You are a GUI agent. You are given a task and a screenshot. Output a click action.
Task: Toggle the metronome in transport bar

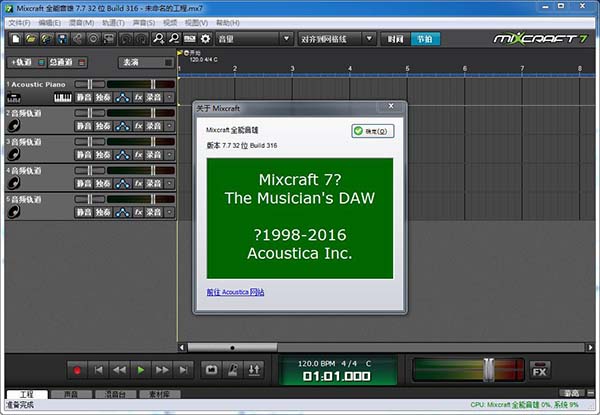coord(233,370)
